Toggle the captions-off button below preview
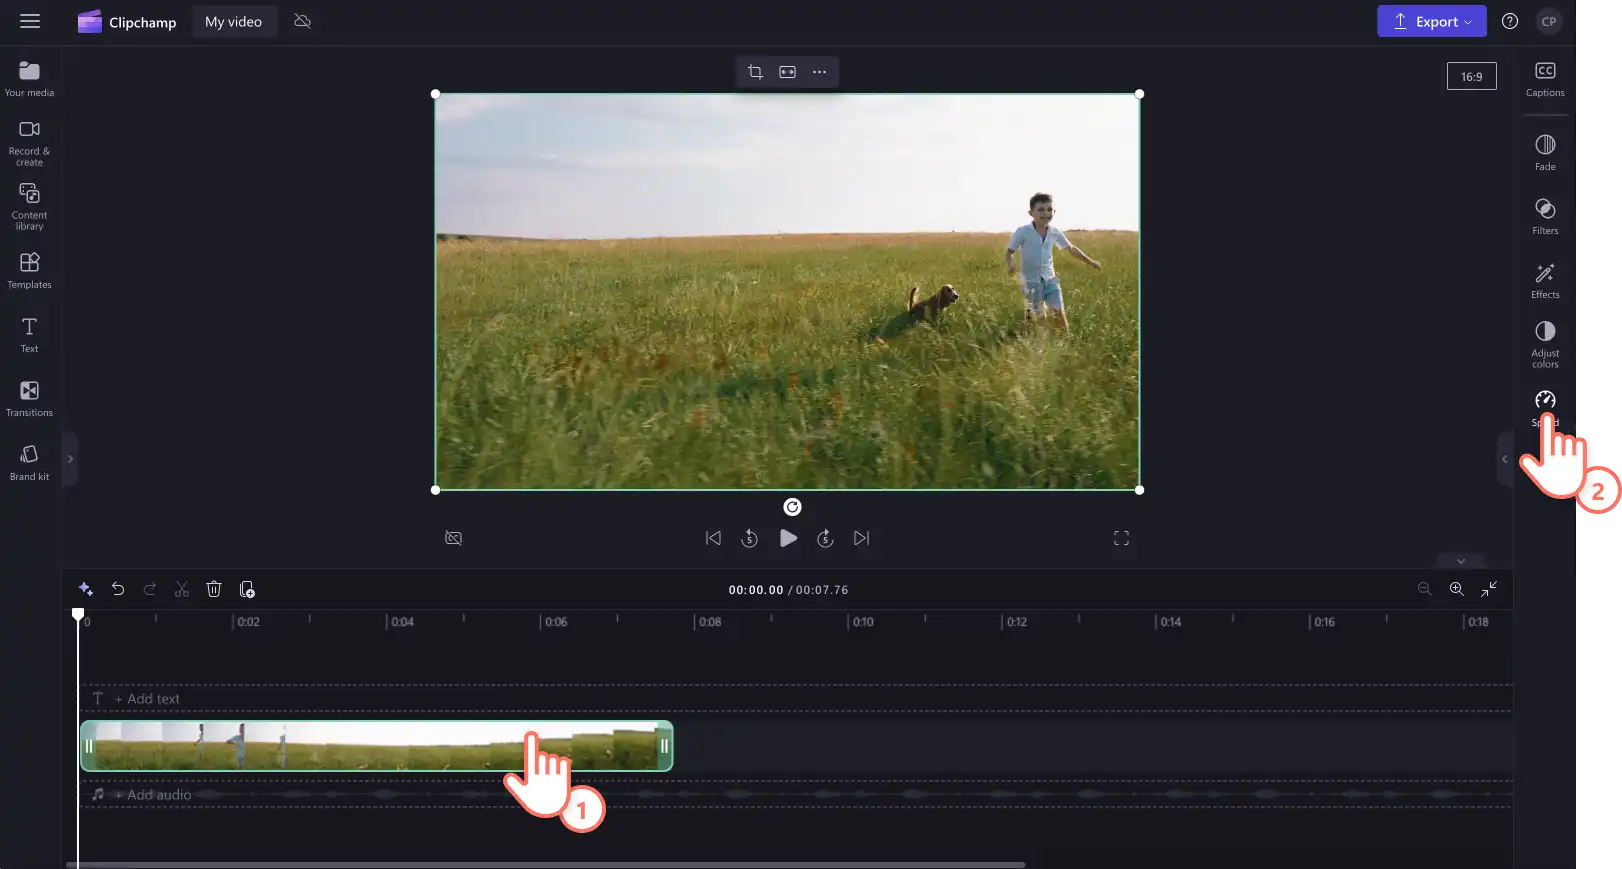The height and width of the screenshot is (869, 1622). (x=453, y=538)
